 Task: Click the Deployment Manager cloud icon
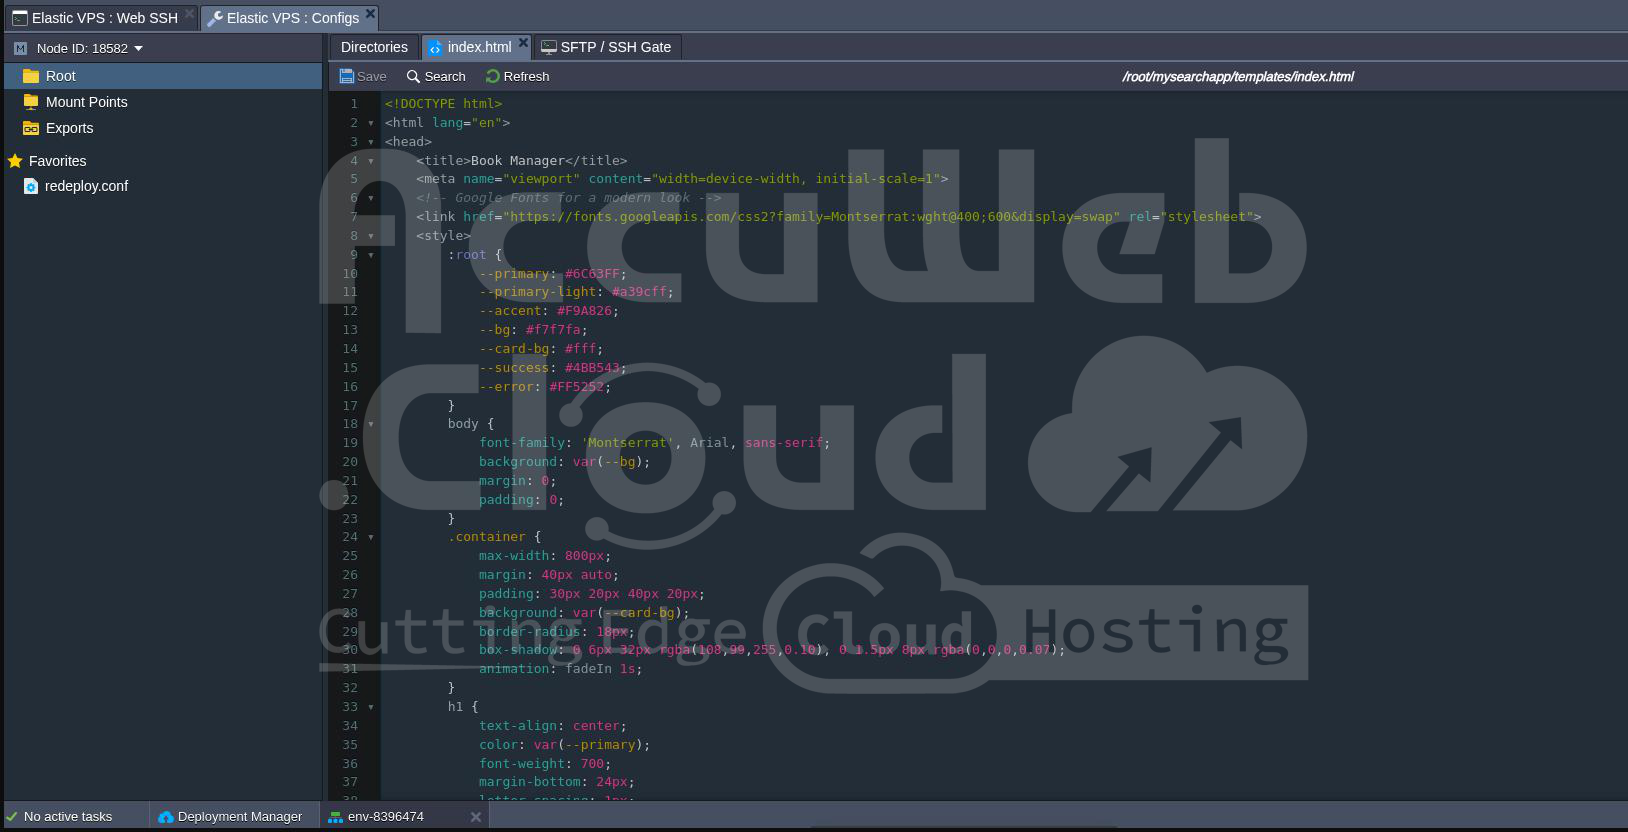click(166, 817)
